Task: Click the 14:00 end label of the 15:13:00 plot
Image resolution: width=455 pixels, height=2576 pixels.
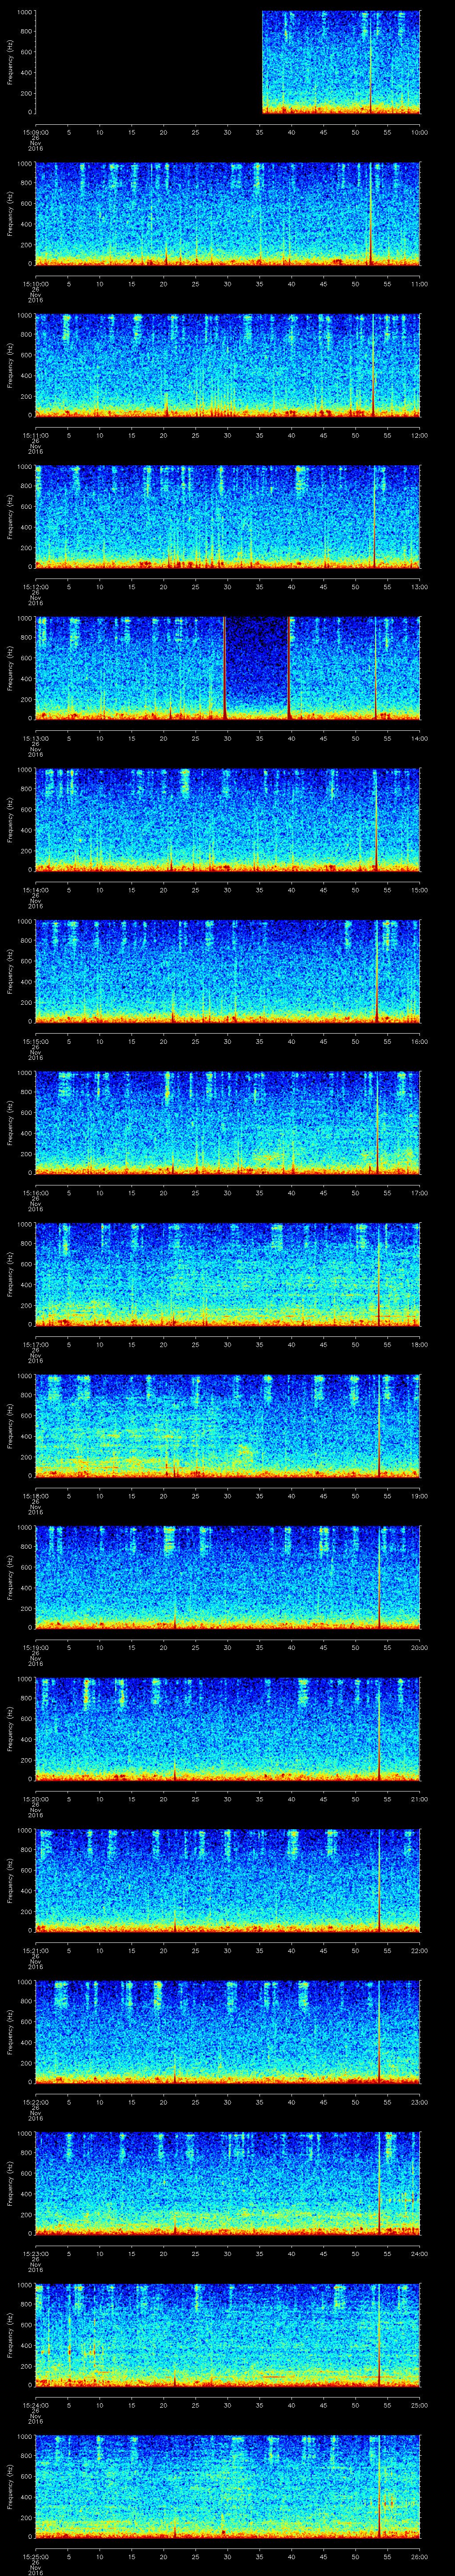Action: (420, 738)
